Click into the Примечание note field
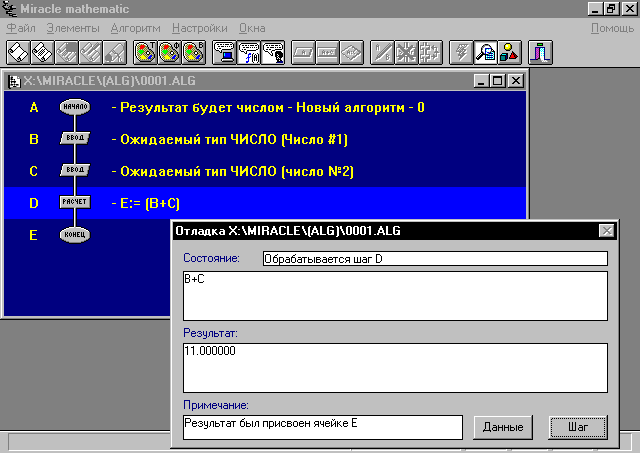640x454 pixels. (322, 427)
